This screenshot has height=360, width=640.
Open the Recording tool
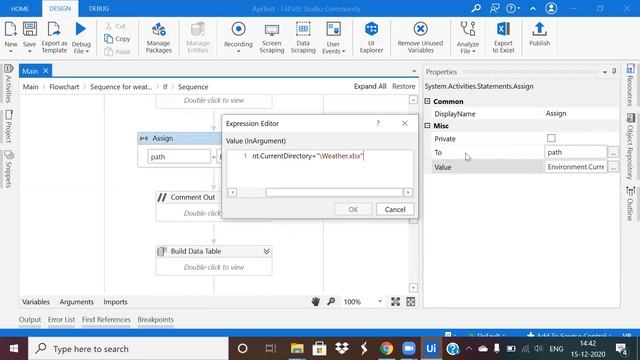click(238, 37)
